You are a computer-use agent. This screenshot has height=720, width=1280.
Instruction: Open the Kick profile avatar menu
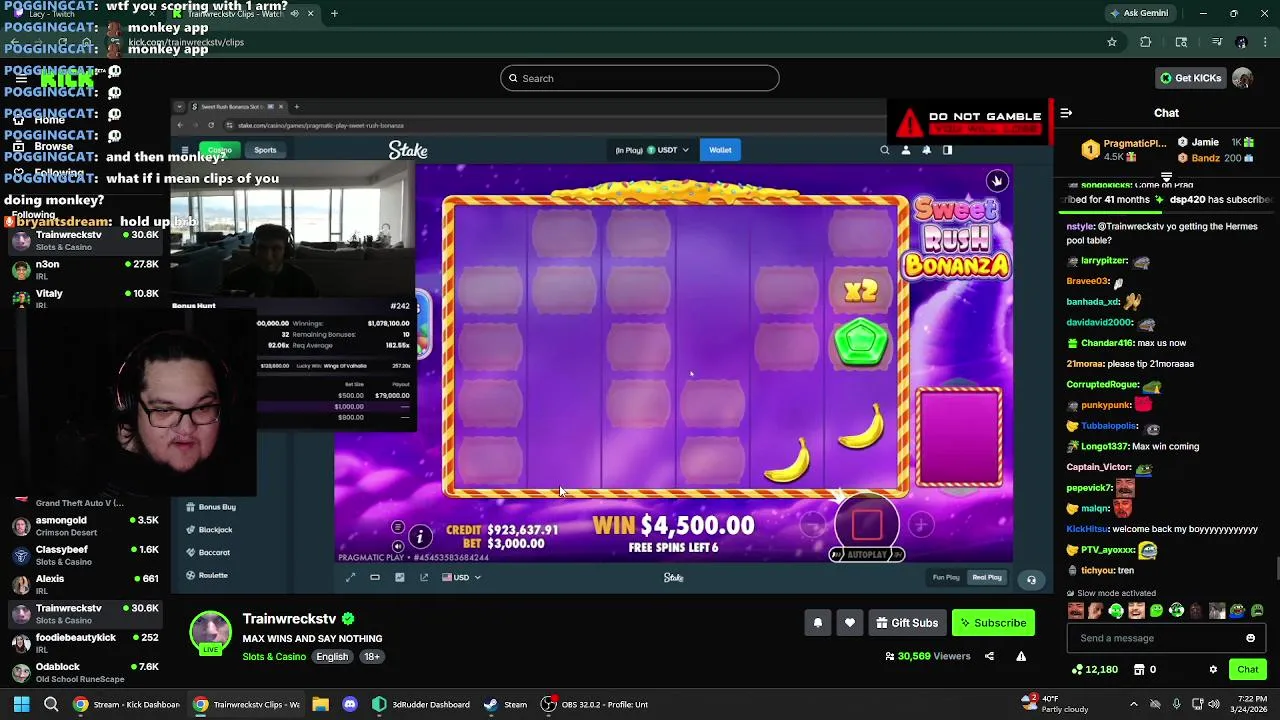click(x=1243, y=78)
